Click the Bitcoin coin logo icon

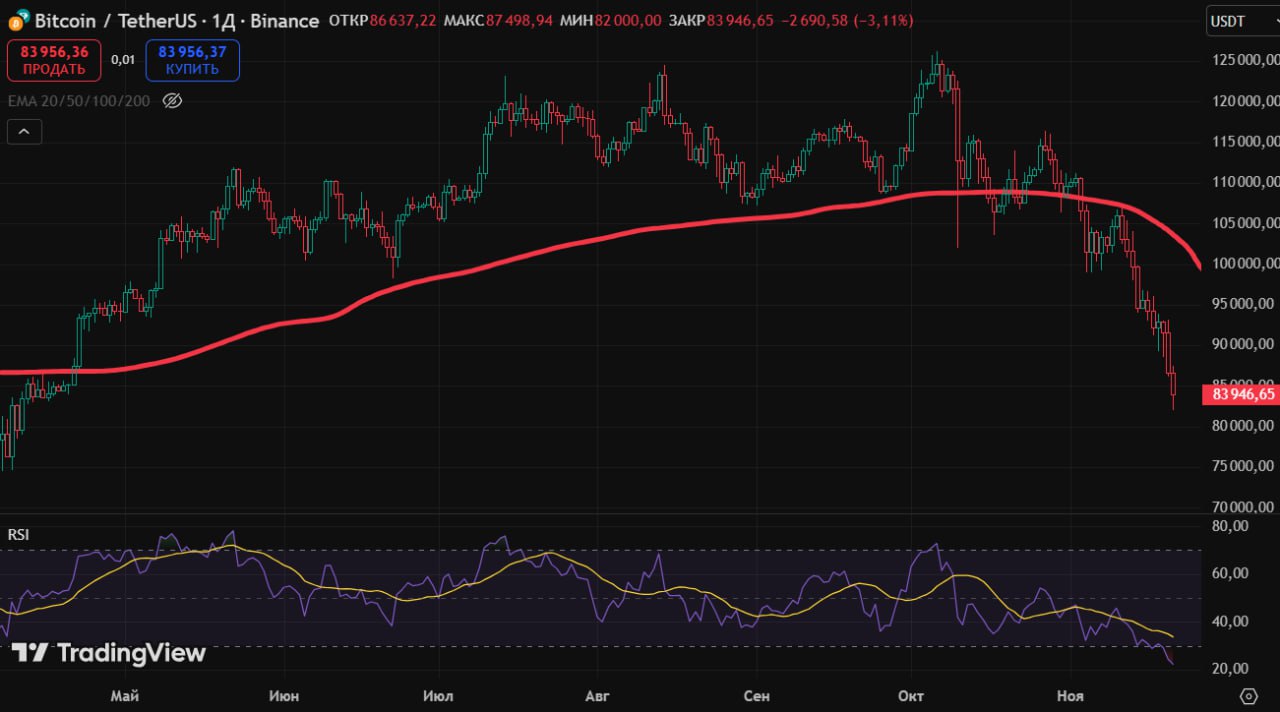[18, 20]
